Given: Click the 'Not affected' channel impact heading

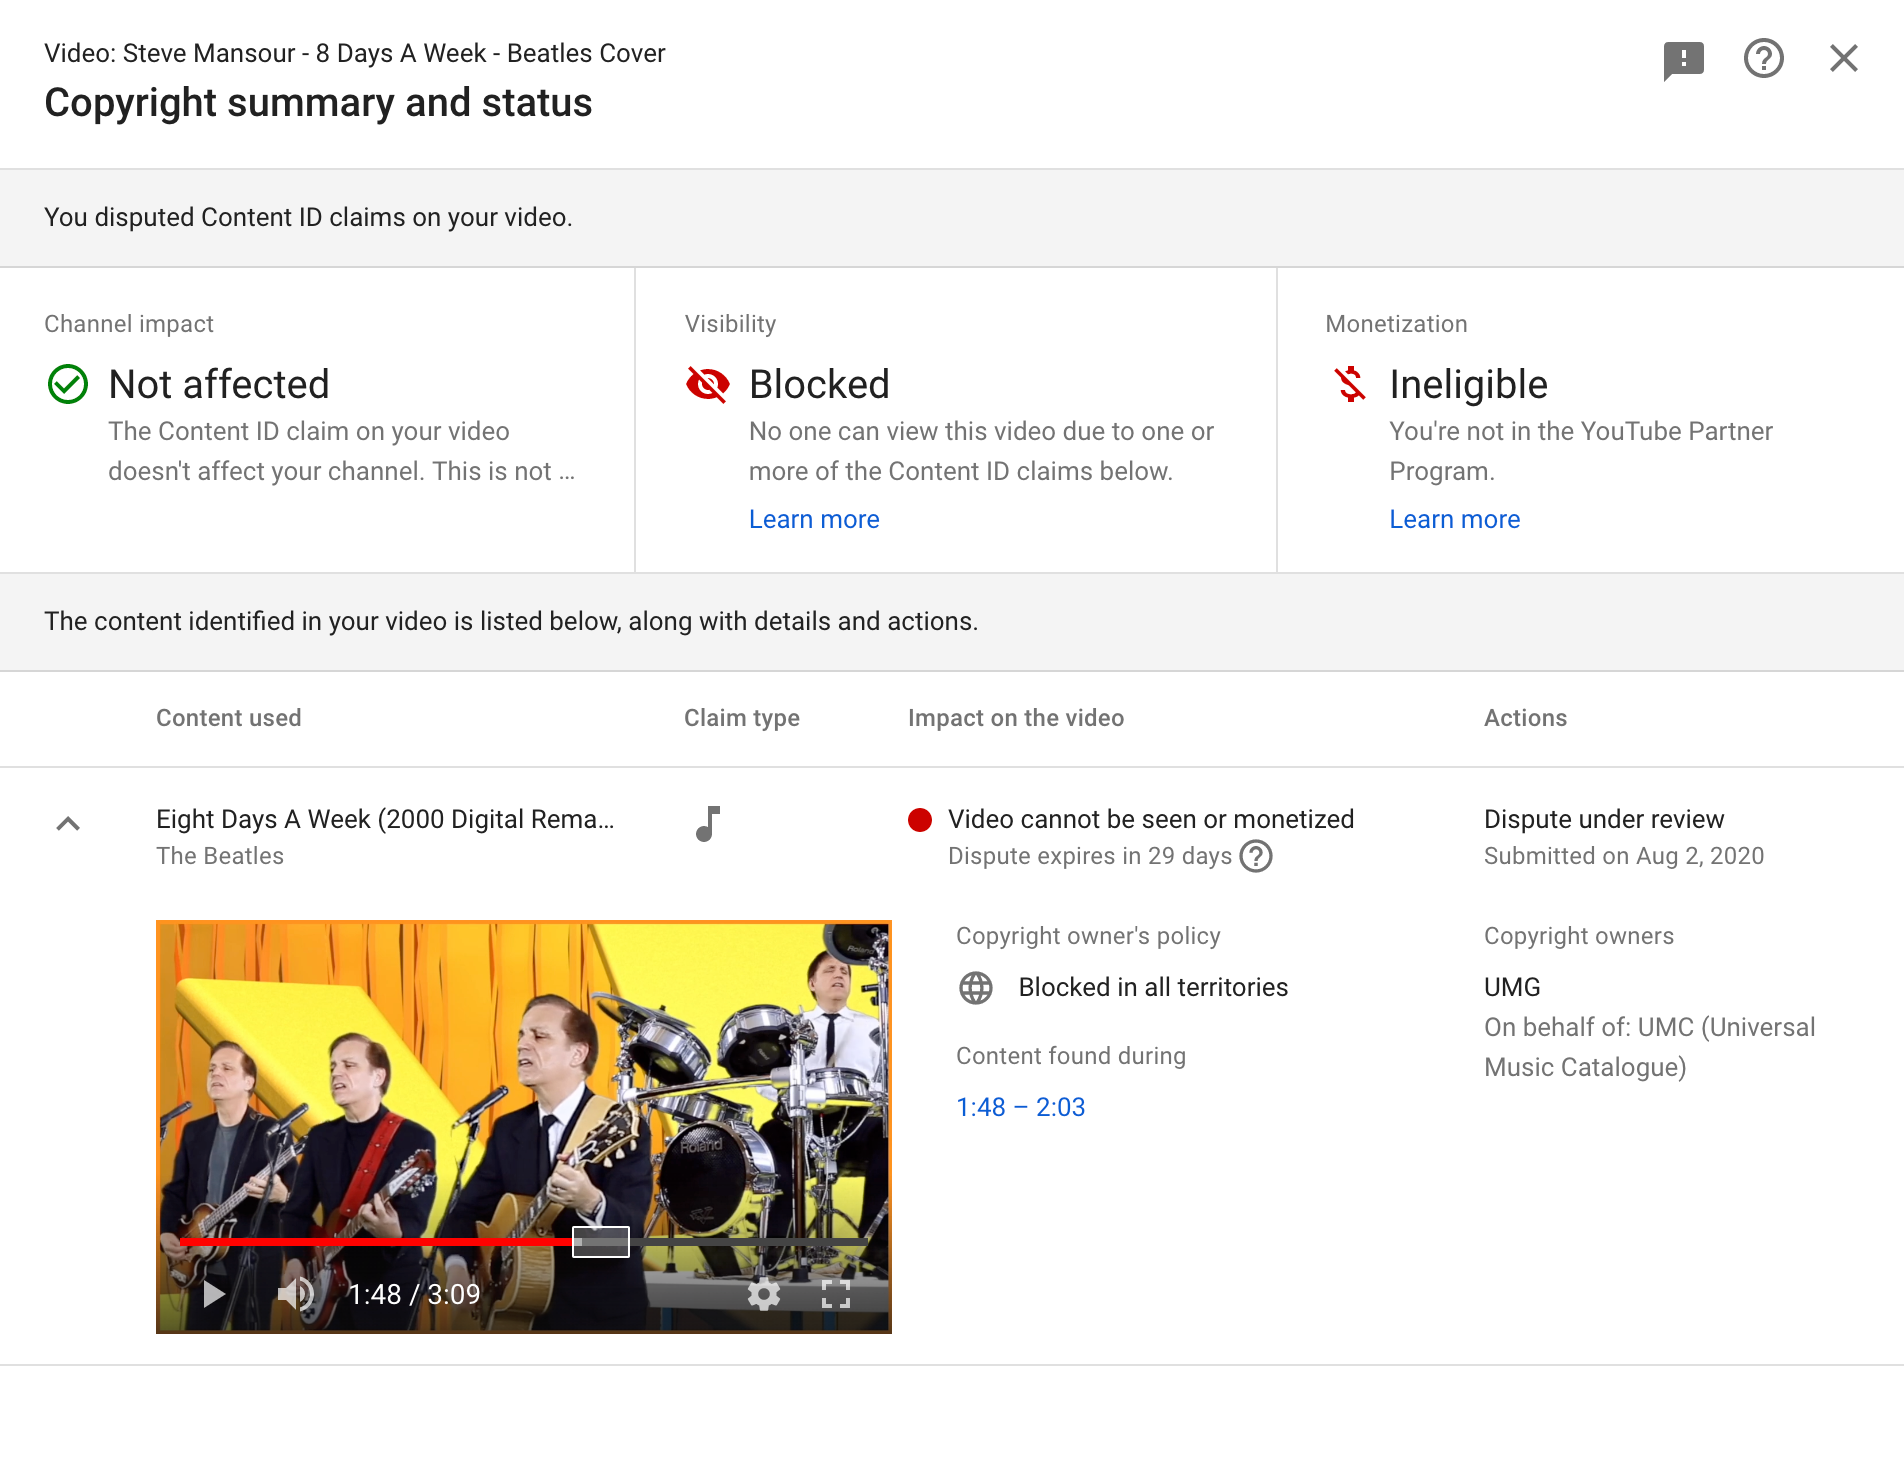Looking at the screenshot, I should click(219, 384).
